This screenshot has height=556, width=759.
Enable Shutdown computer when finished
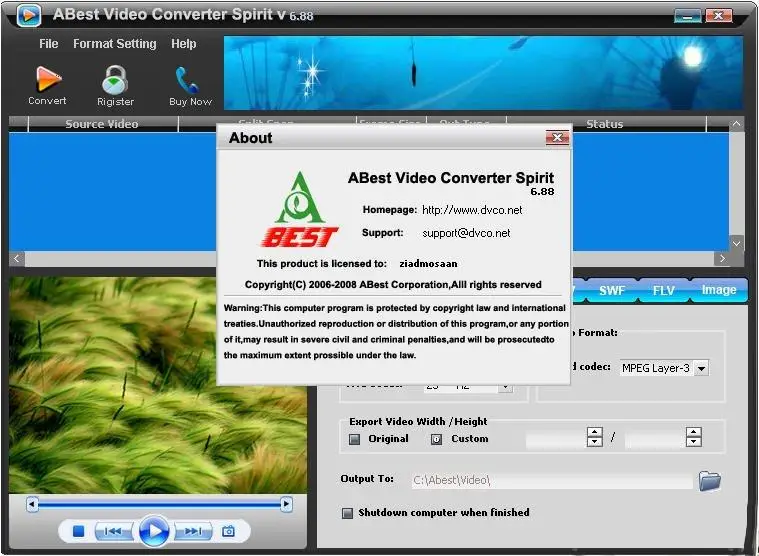point(347,513)
